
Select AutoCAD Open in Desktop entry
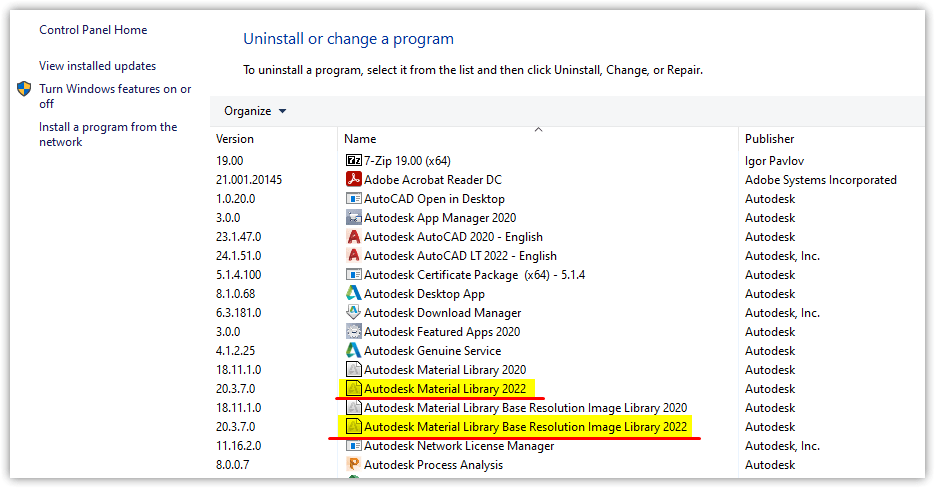434,199
